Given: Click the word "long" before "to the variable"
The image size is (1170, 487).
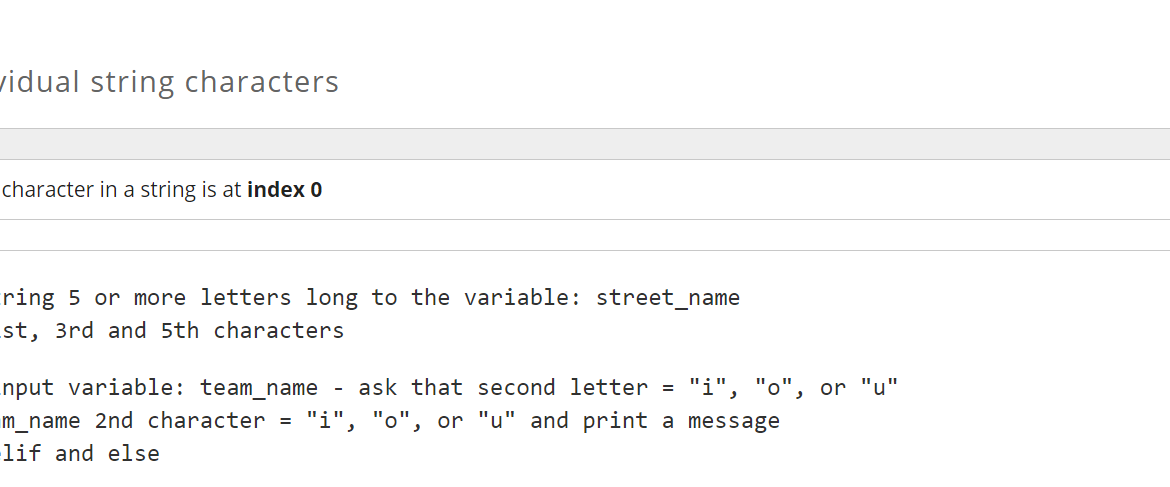Looking at the screenshot, I should [331, 298].
